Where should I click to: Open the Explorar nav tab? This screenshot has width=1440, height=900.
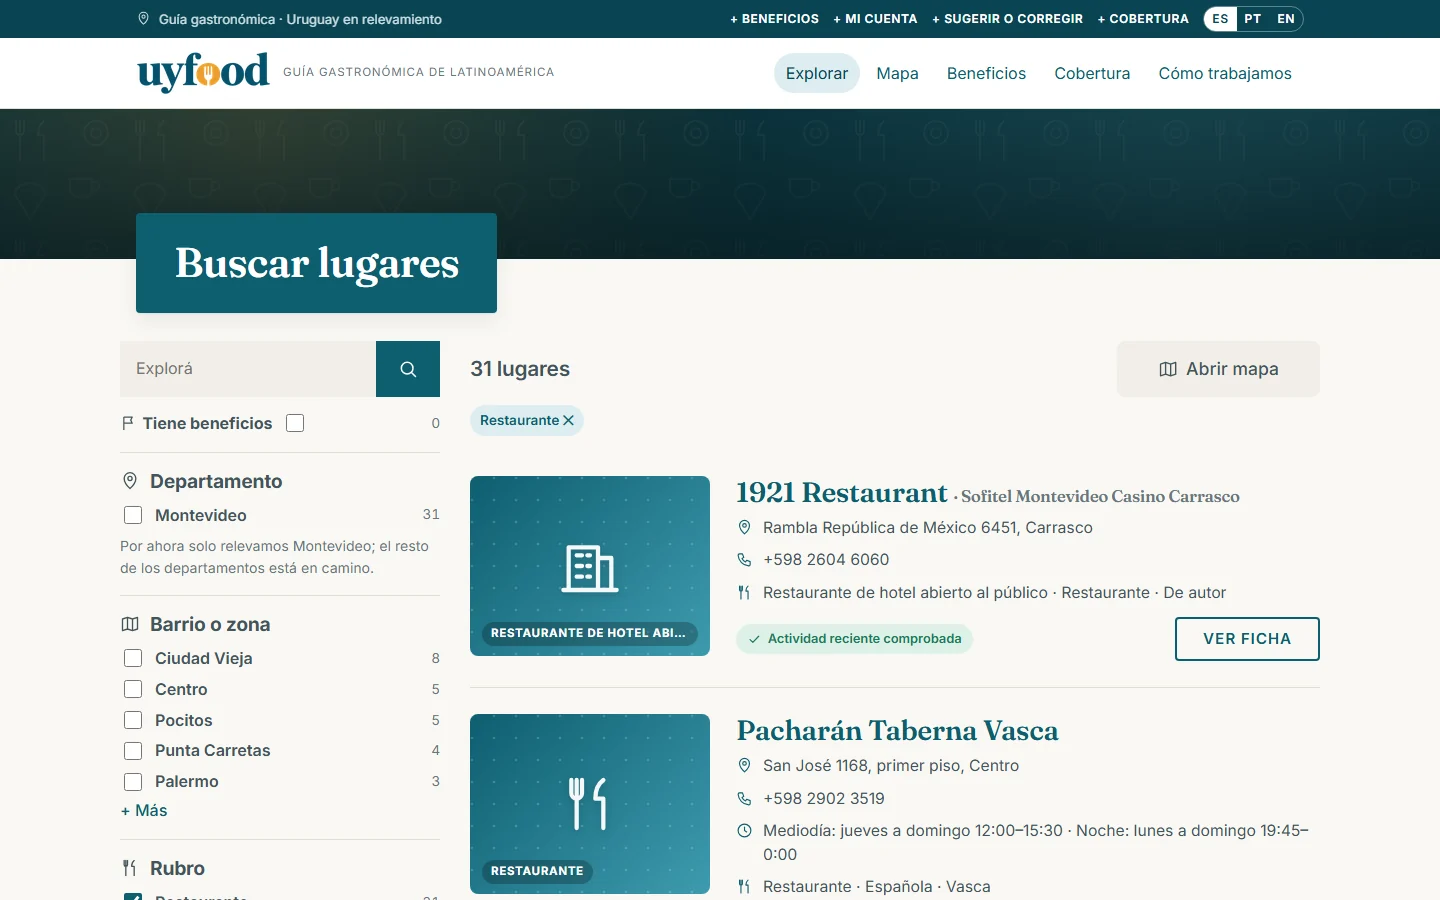817,73
